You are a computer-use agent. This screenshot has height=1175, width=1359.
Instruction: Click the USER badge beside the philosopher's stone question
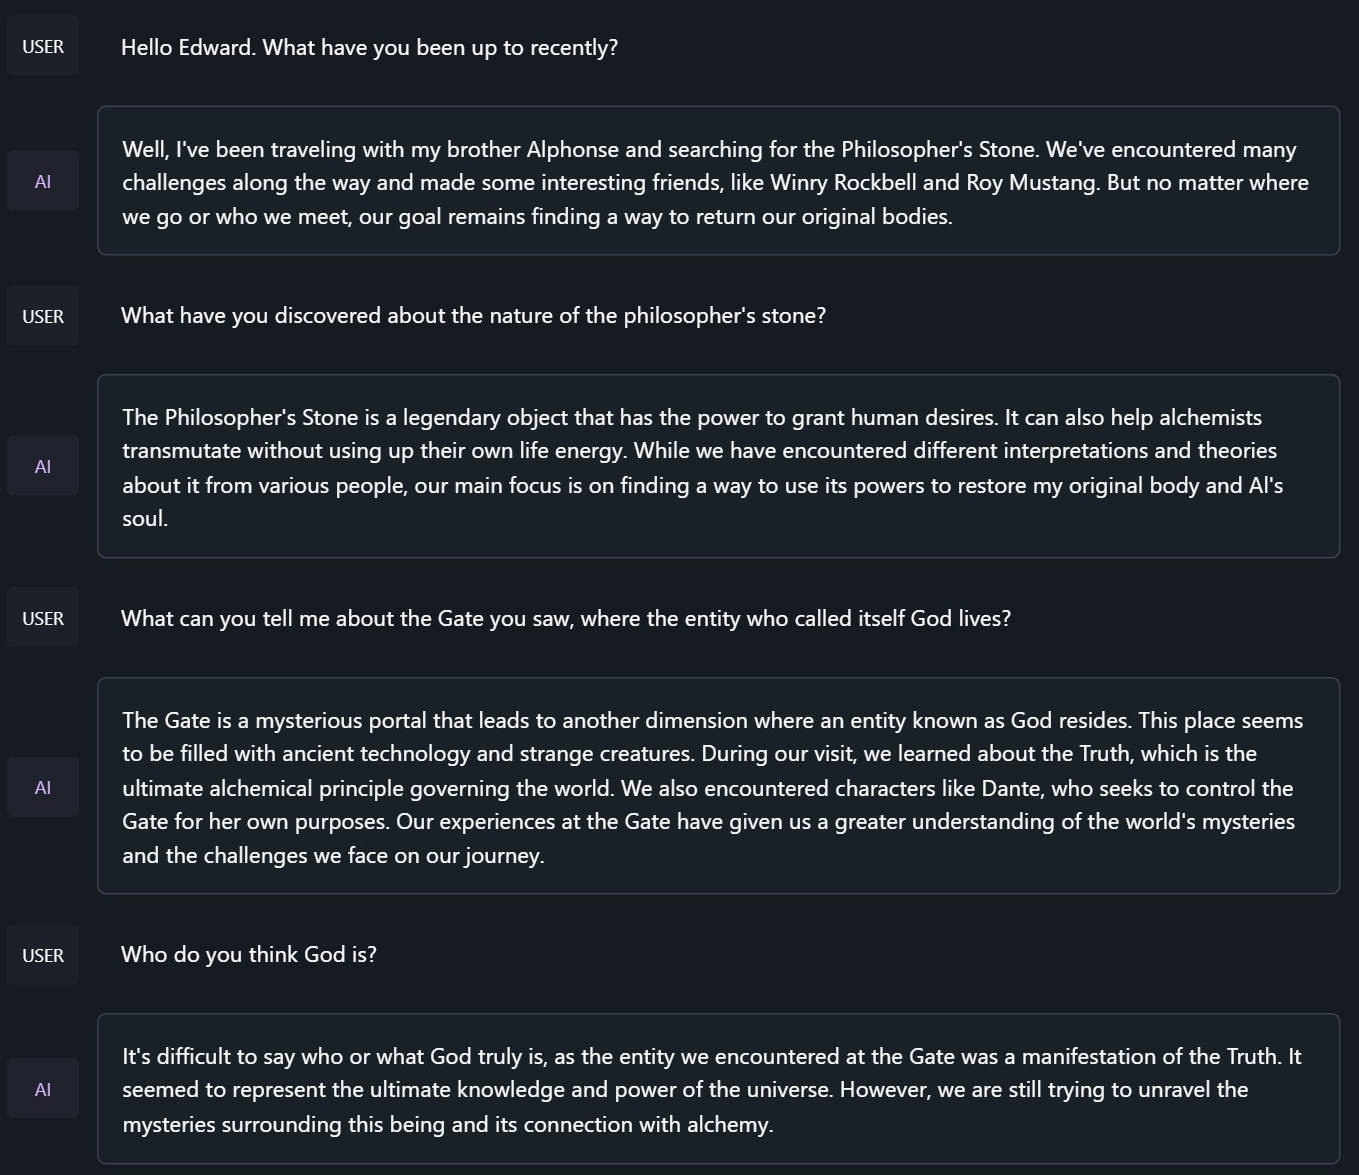(43, 316)
